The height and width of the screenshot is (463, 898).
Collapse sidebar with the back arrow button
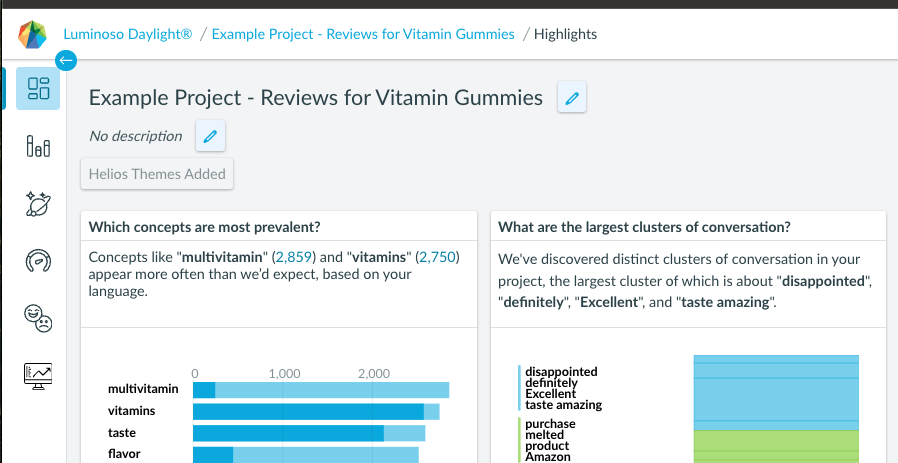point(66,60)
